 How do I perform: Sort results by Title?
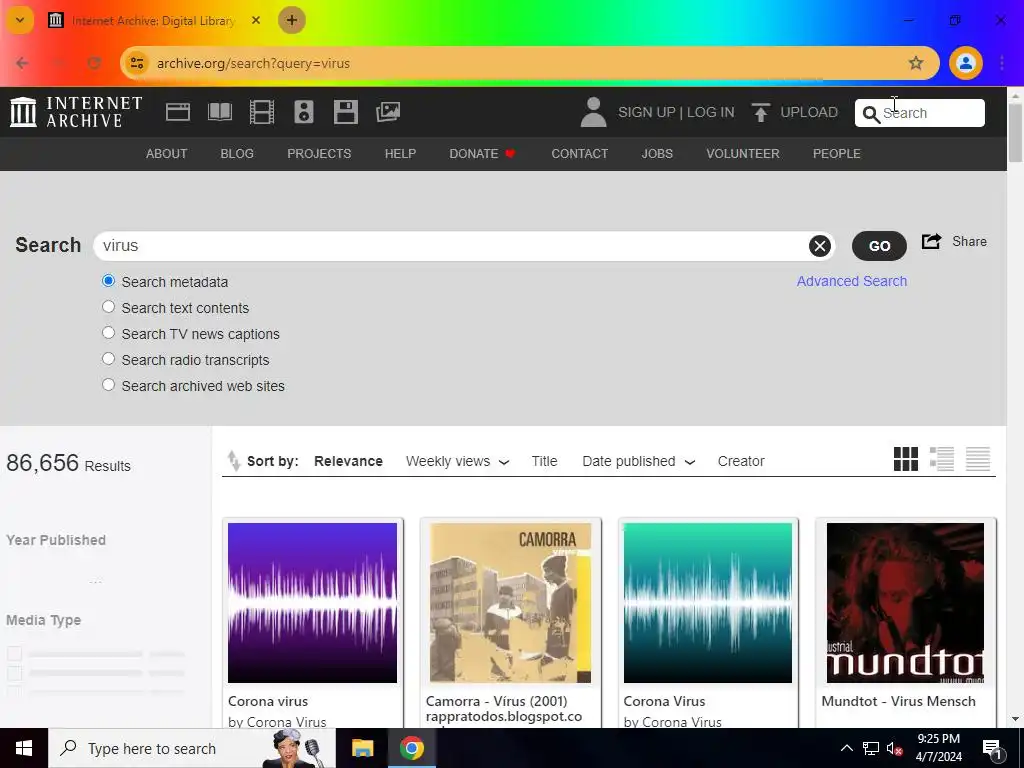544,461
